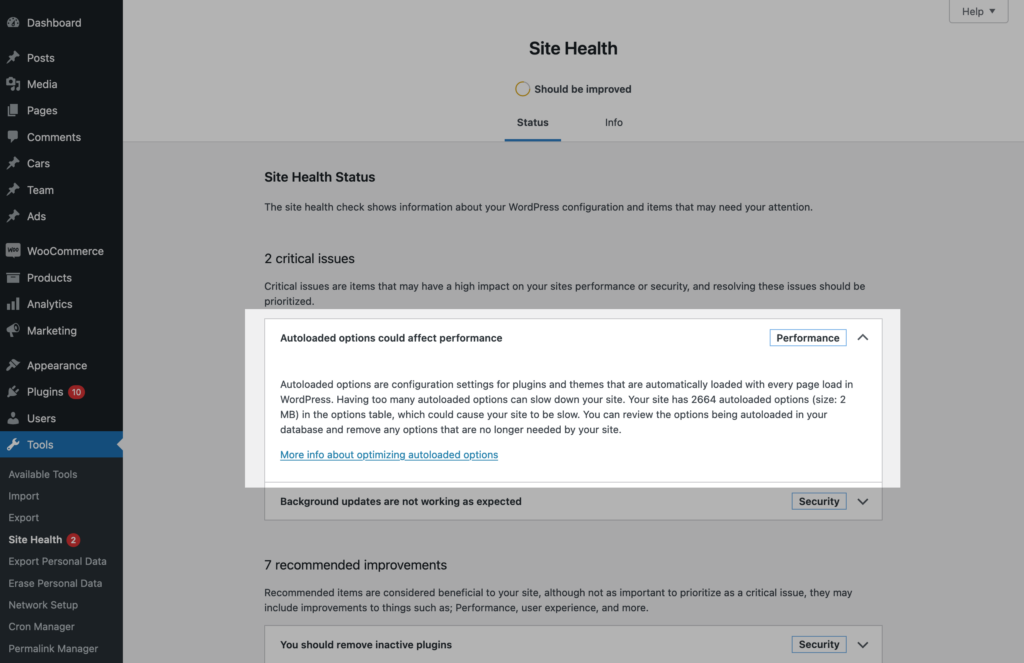This screenshot has height=663, width=1024.
Task: Click the Users person icon
Action: pos(13,419)
